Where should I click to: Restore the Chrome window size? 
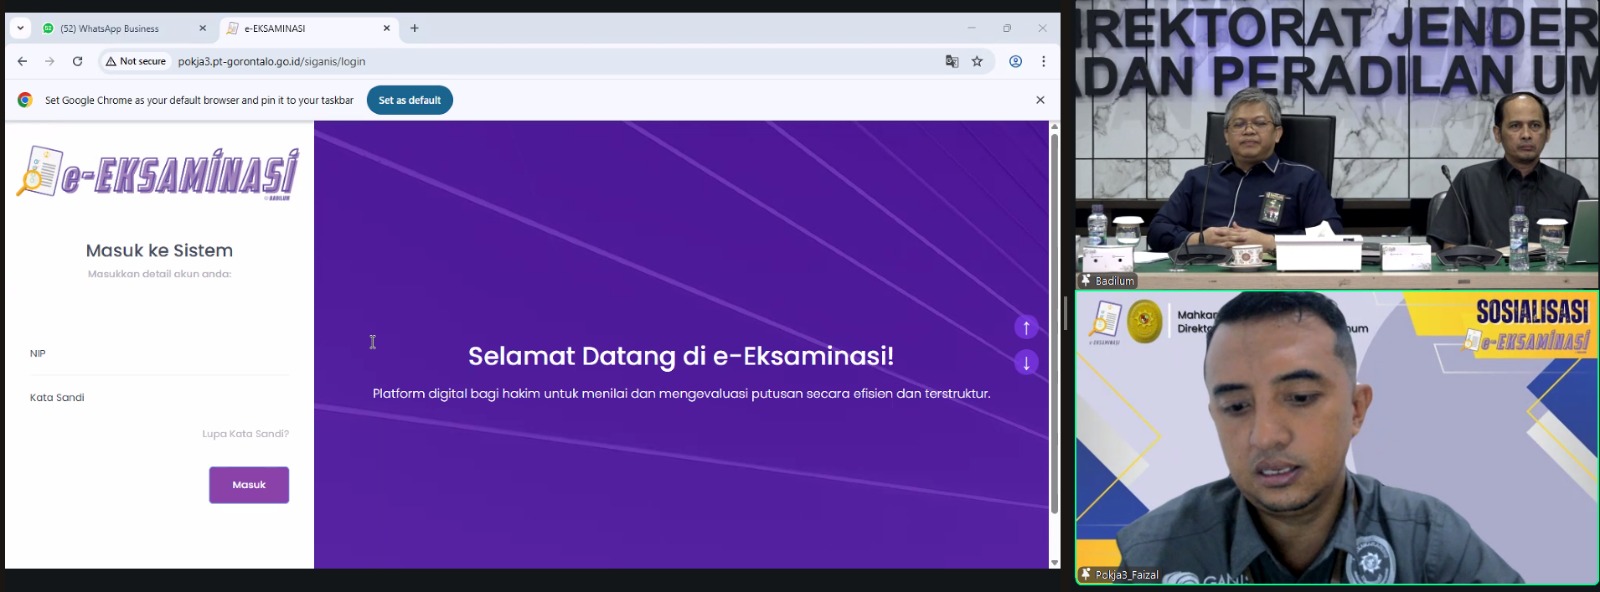1007,28
